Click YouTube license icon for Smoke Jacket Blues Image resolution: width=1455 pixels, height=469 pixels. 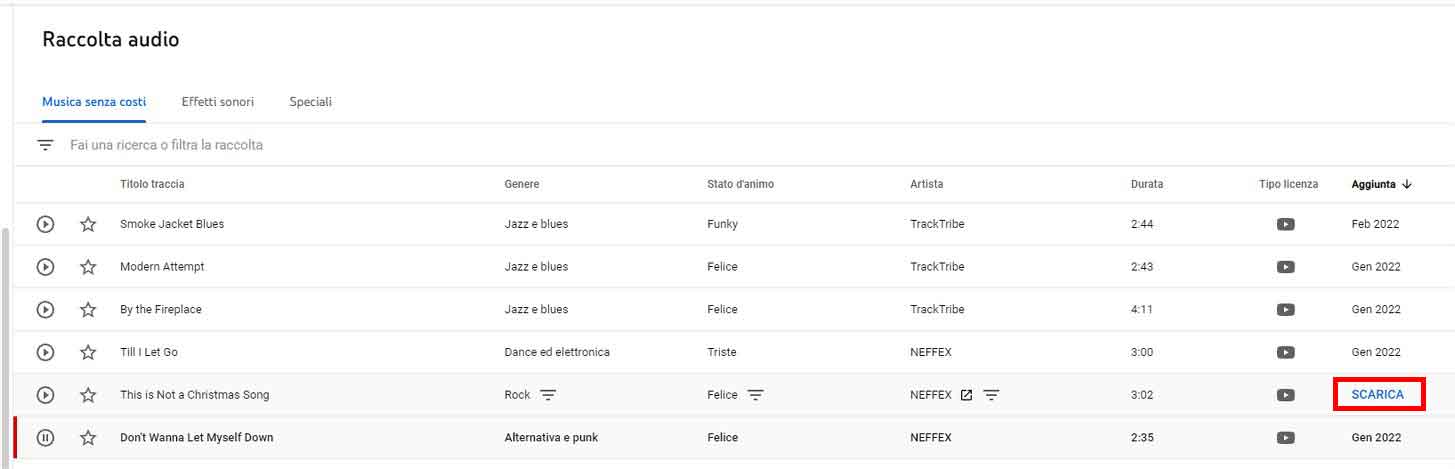[1287, 224]
